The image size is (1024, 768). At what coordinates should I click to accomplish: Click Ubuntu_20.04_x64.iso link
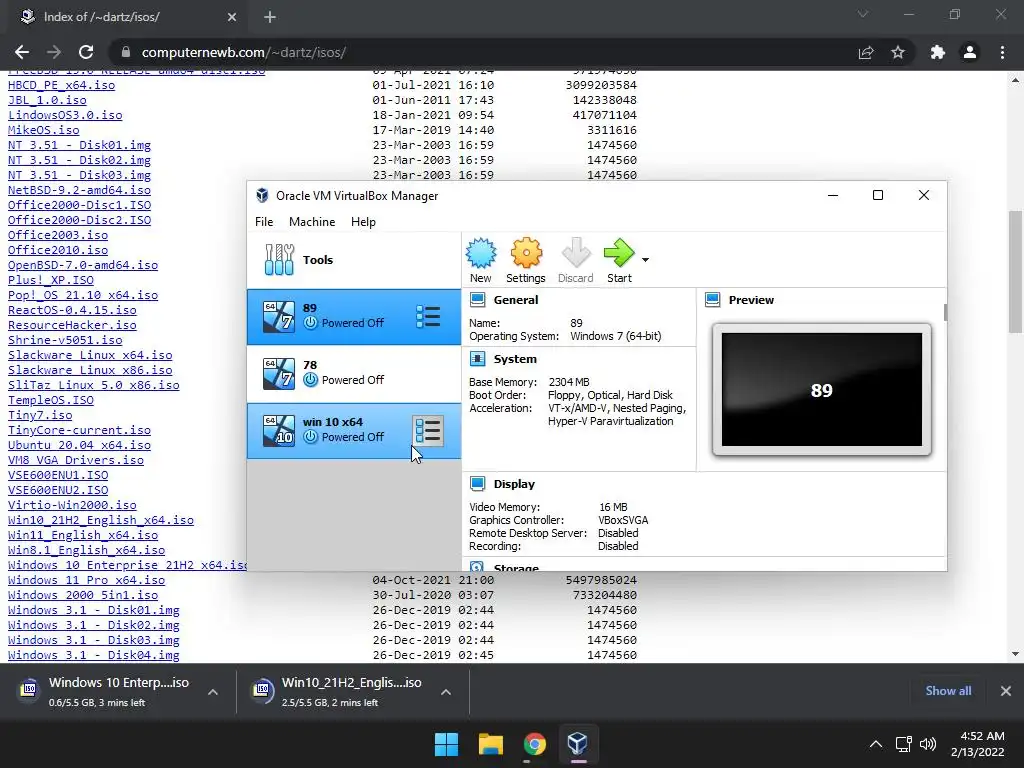coord(79,445)
